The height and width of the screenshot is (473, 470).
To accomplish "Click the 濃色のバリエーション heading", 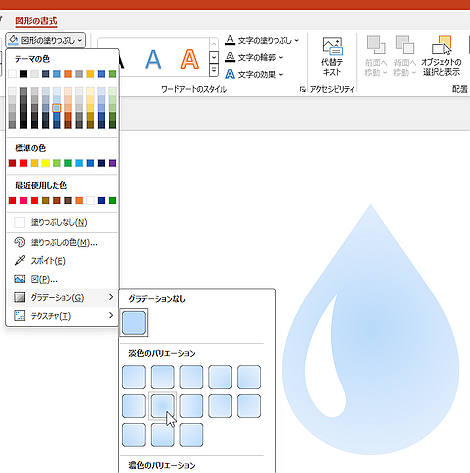I will pos(162,465).
